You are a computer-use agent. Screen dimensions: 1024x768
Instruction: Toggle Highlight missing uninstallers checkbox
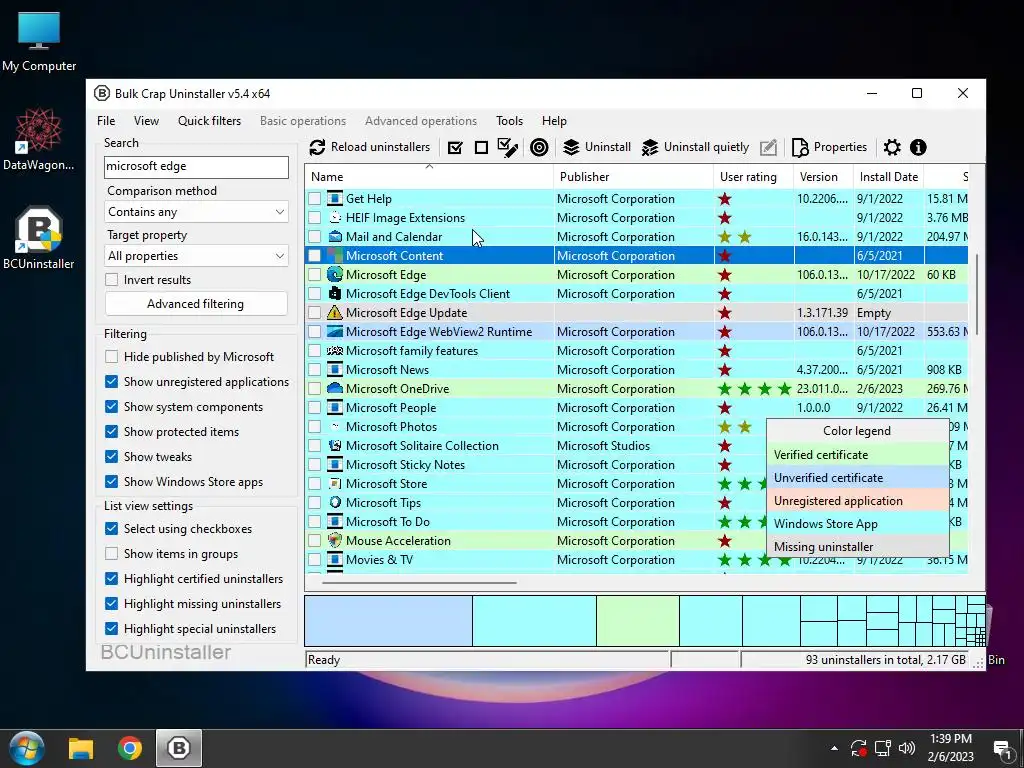click(x=112, y=604)
